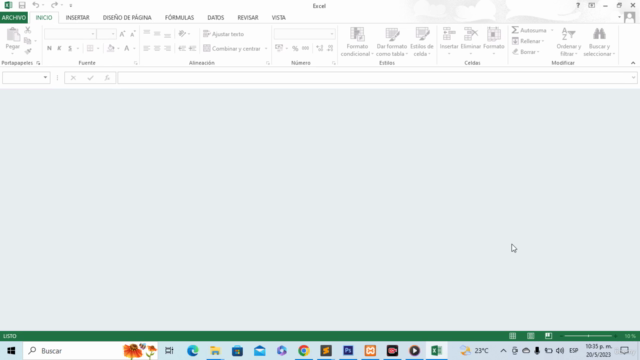Click the text orientation icon

pyautogui.click(x=182, y=34)
